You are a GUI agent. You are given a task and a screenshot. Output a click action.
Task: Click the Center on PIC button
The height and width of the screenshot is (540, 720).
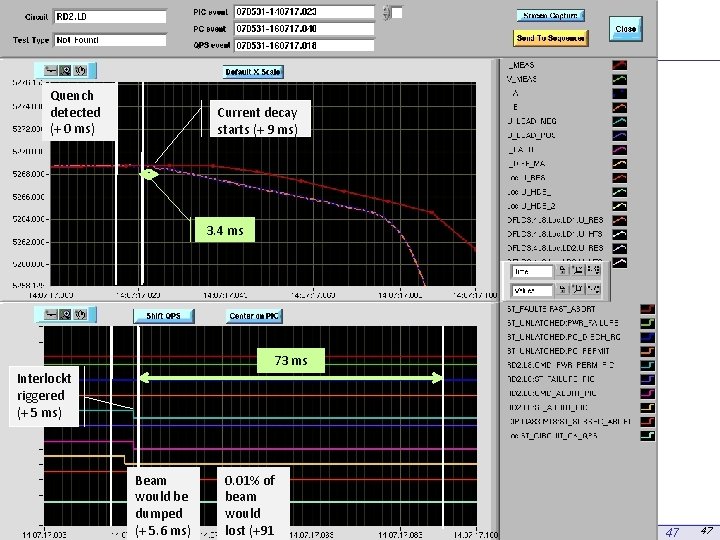tap(254, 316)
